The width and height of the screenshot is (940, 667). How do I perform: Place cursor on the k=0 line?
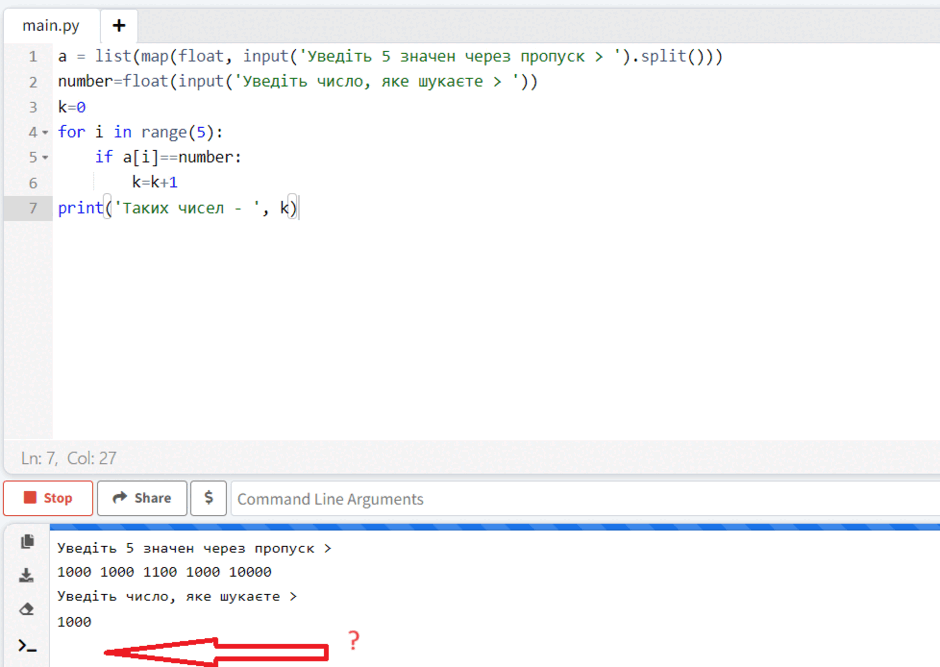click(x=72, y=107)
